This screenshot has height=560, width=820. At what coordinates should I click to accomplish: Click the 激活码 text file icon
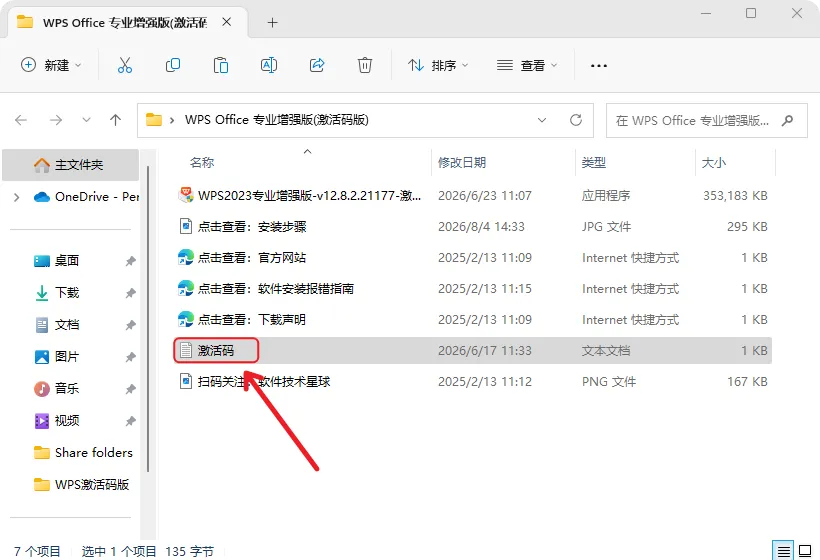pyautogui.click(x=186, y=350)
